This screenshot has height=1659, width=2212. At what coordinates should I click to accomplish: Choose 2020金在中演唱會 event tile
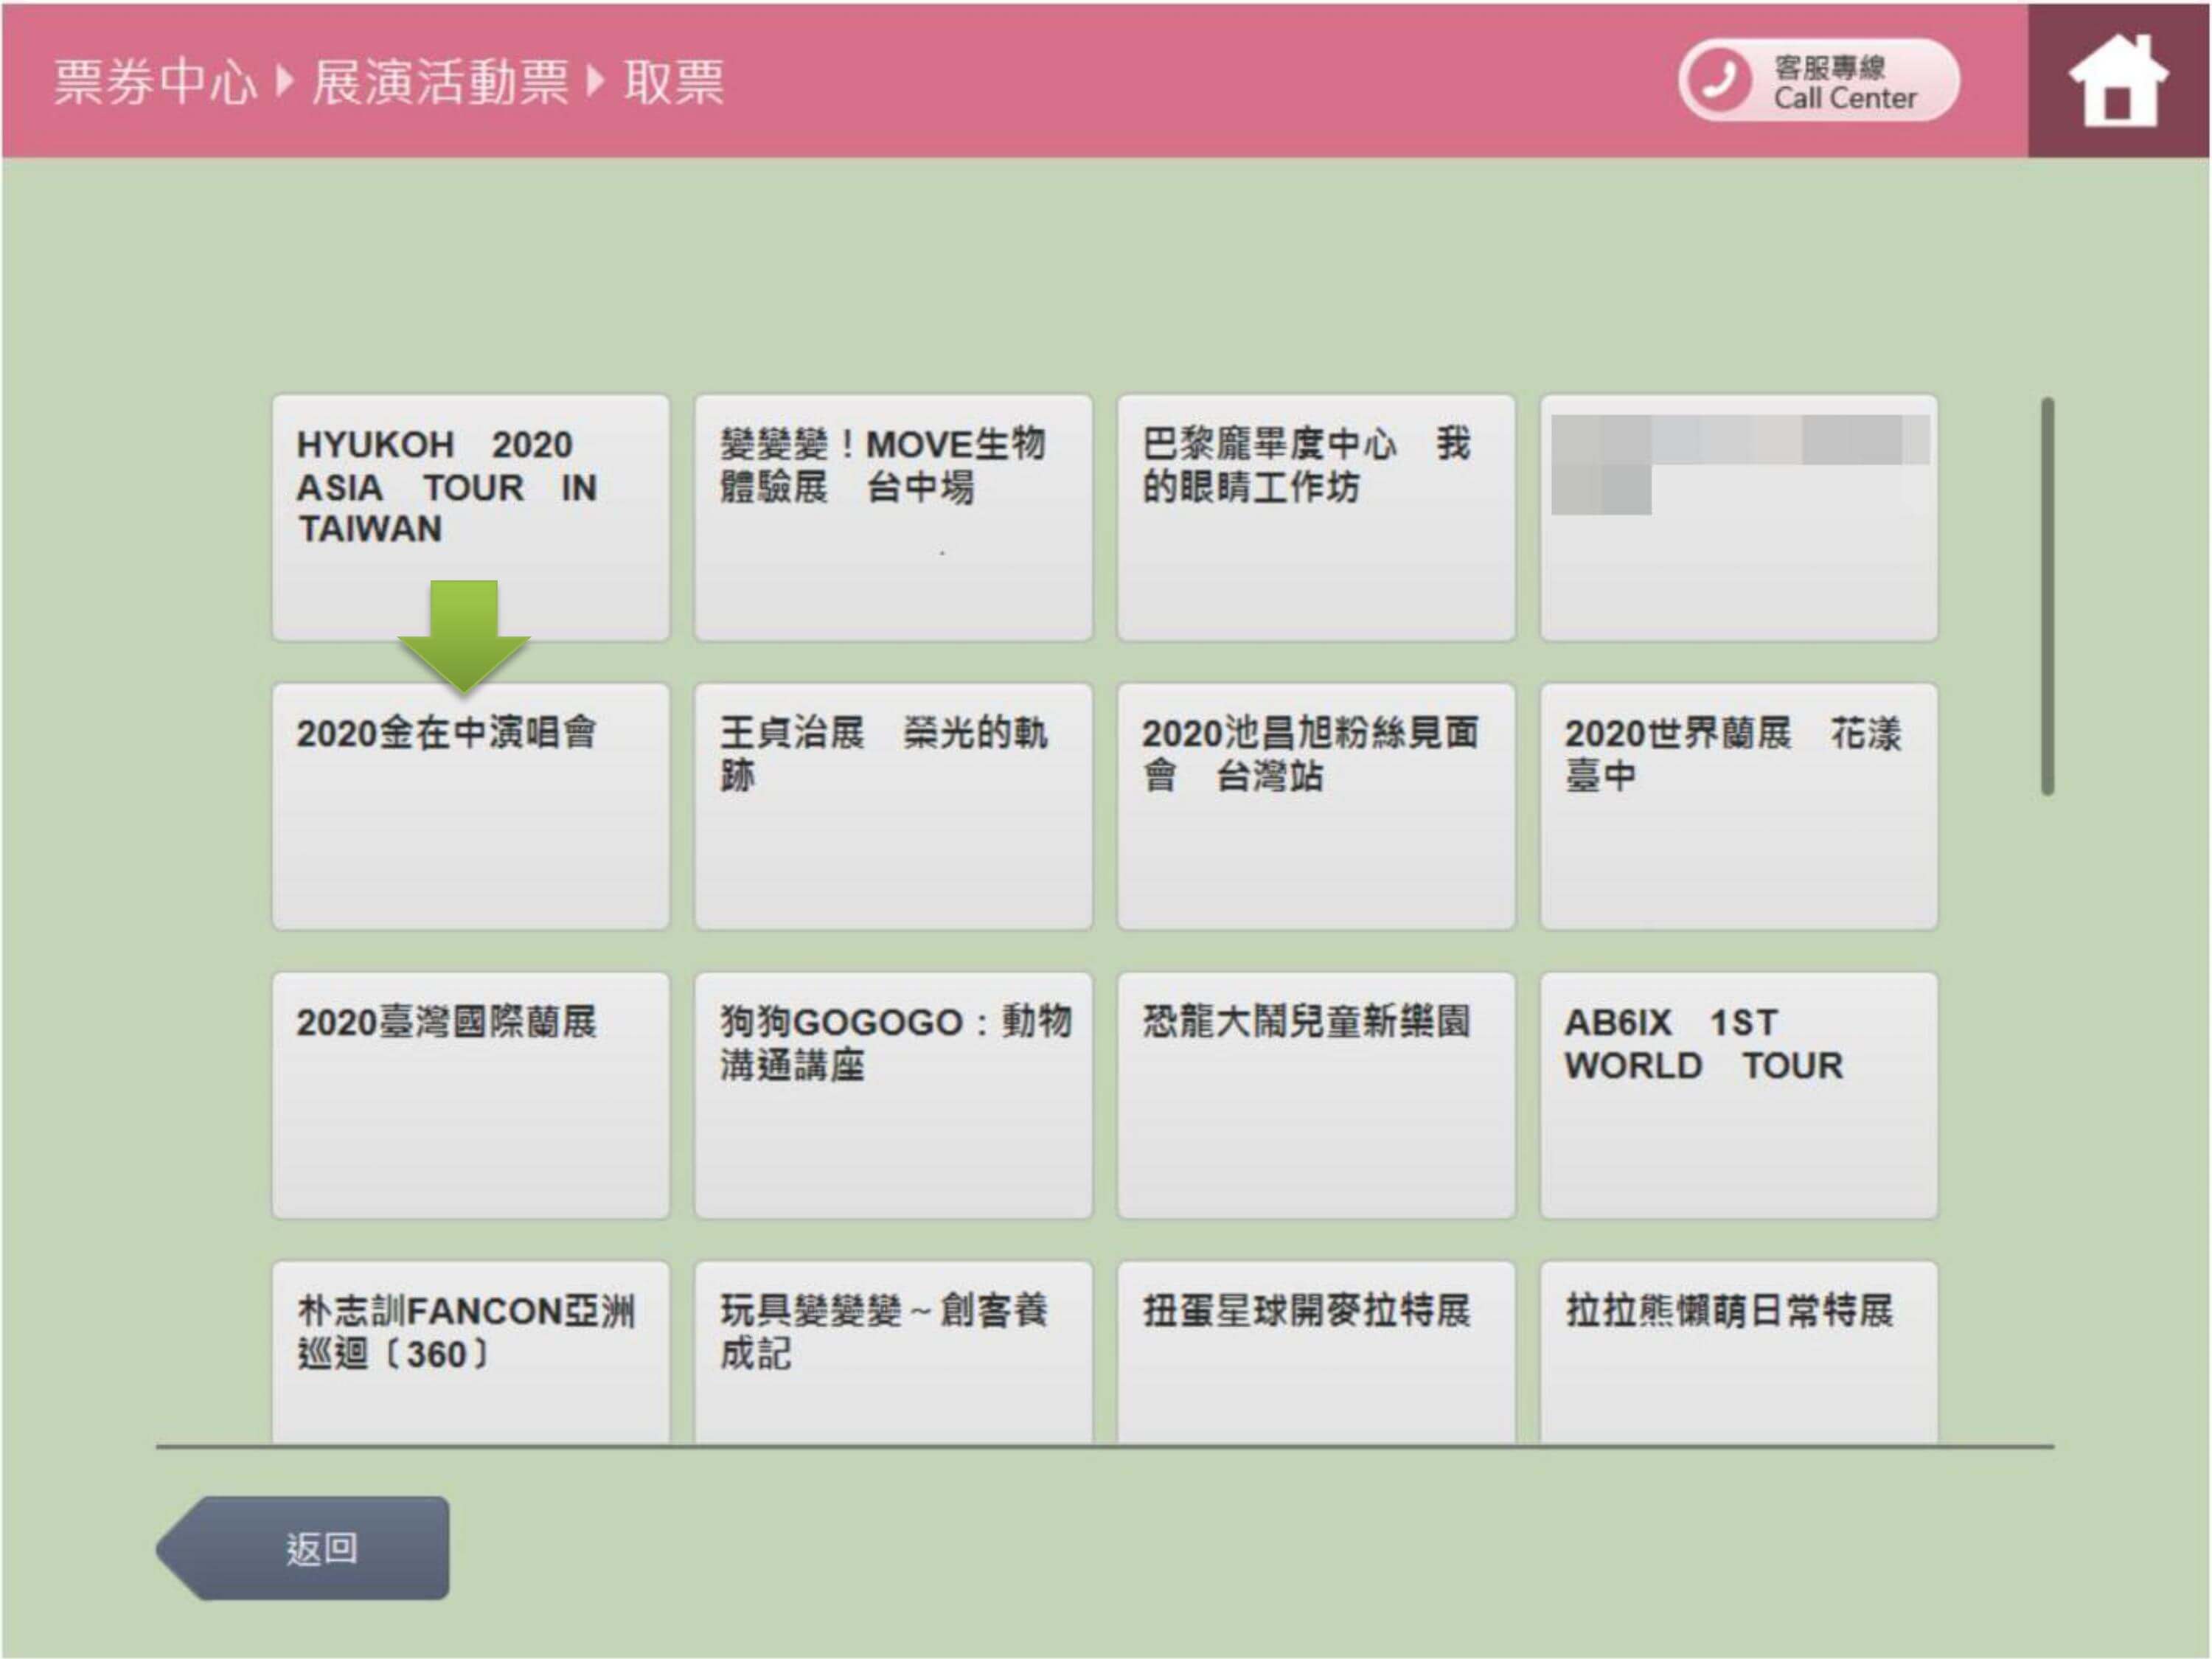click(x=471, y=806)
